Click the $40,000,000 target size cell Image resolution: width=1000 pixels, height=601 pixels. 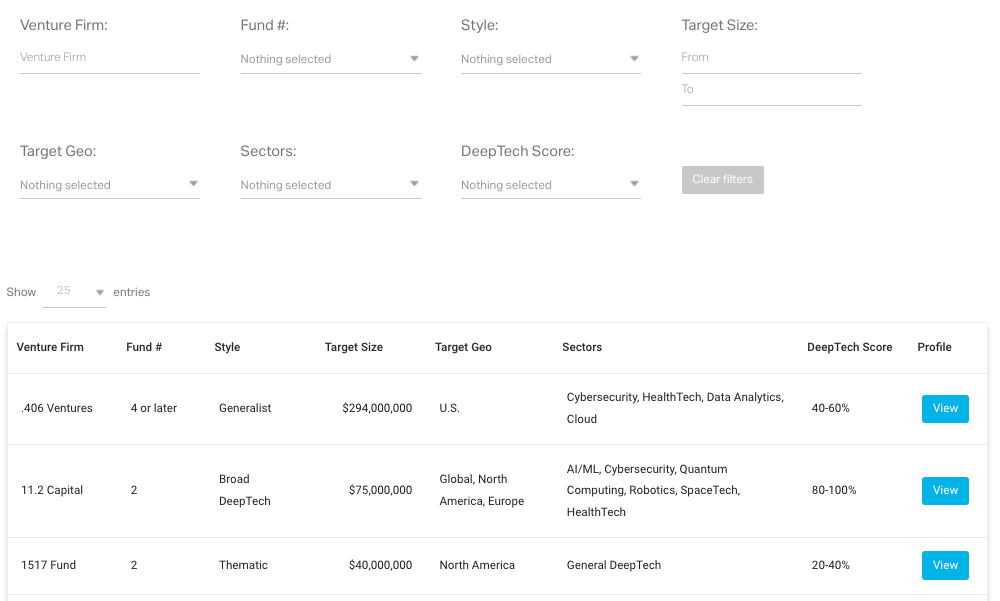[x=380, y=565]
